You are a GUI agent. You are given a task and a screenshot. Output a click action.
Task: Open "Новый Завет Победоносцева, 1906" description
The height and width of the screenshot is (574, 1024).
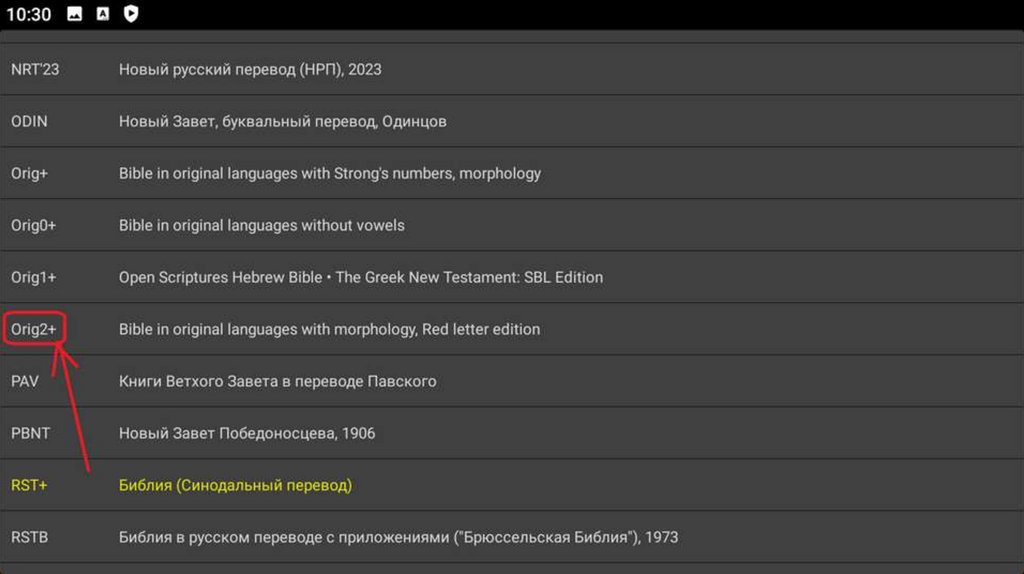click(x=247, y=434)
